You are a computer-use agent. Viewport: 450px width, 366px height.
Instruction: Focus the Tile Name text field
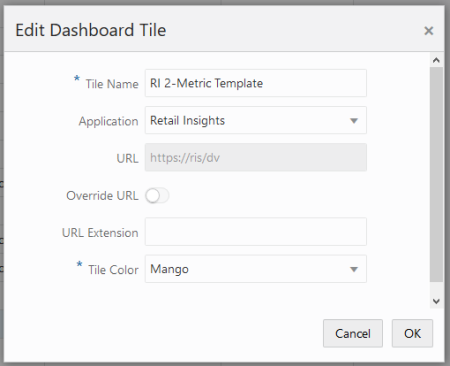[256, 83]
